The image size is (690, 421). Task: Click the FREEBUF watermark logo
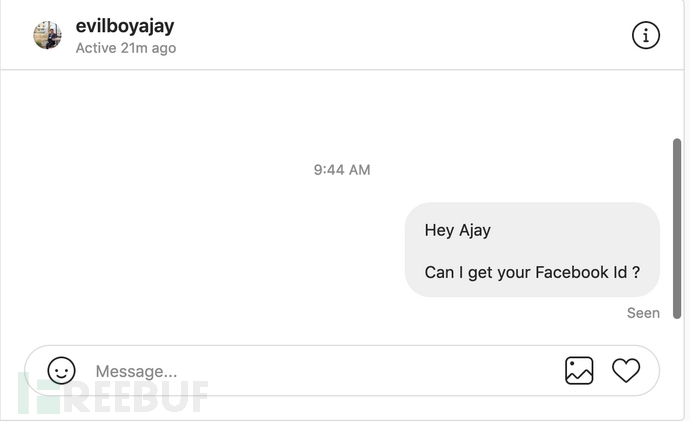113,394
